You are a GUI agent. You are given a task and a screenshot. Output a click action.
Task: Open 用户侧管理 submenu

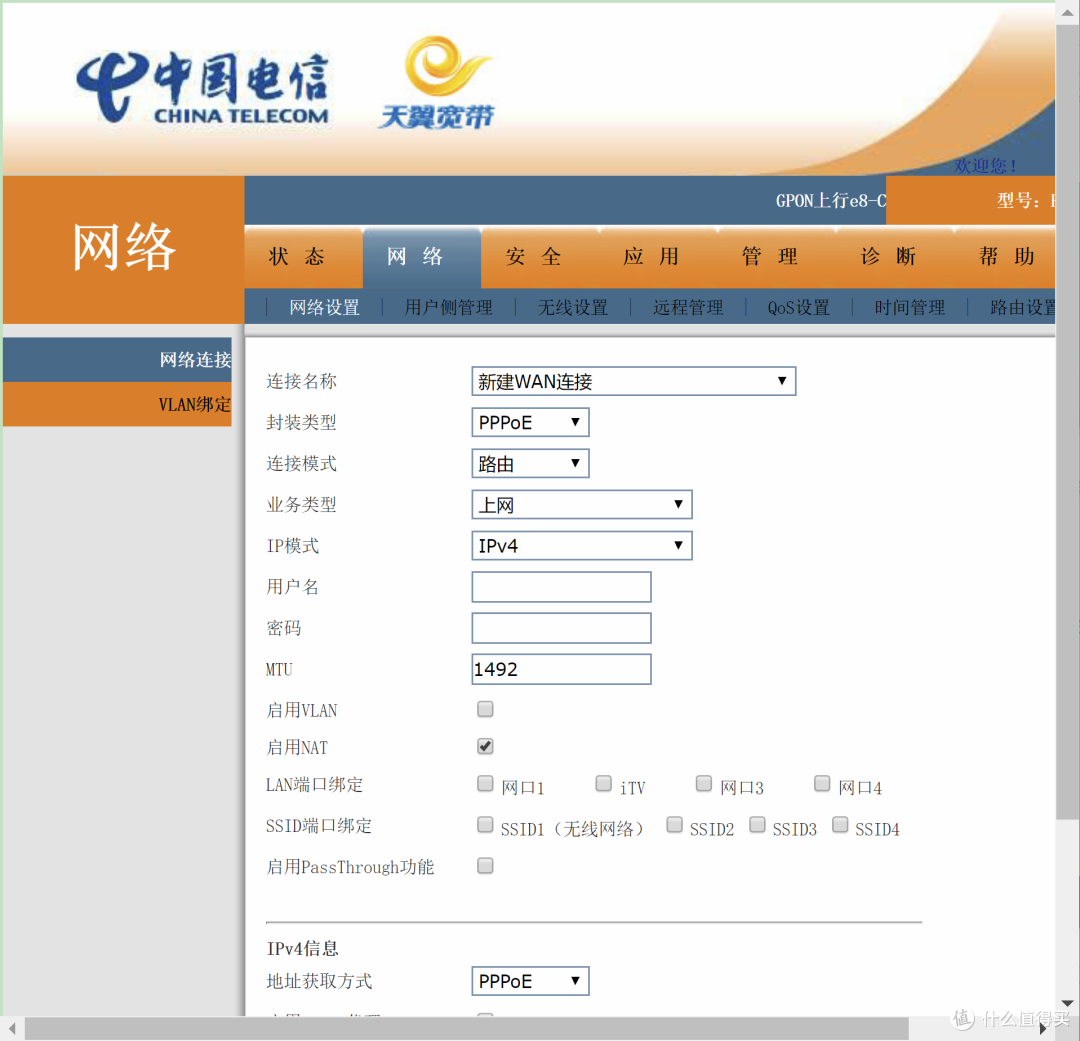click(448, 307)
